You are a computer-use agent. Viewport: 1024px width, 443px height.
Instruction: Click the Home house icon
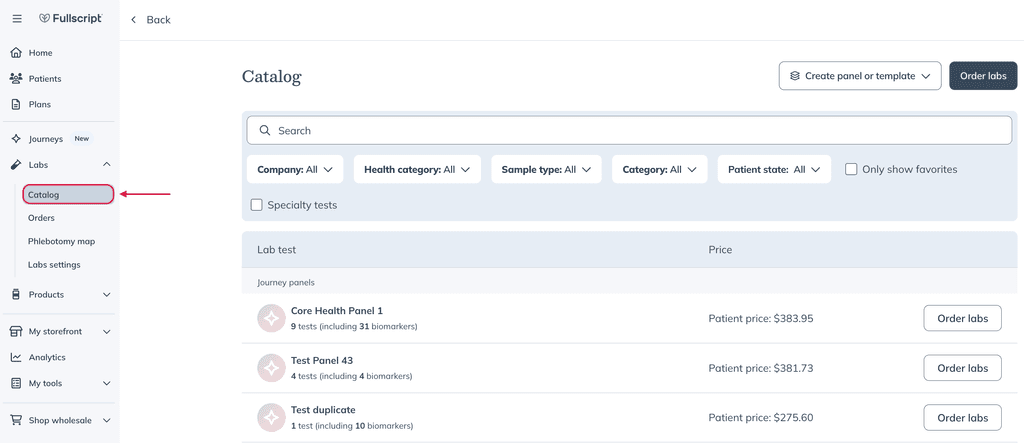(16, 53)
